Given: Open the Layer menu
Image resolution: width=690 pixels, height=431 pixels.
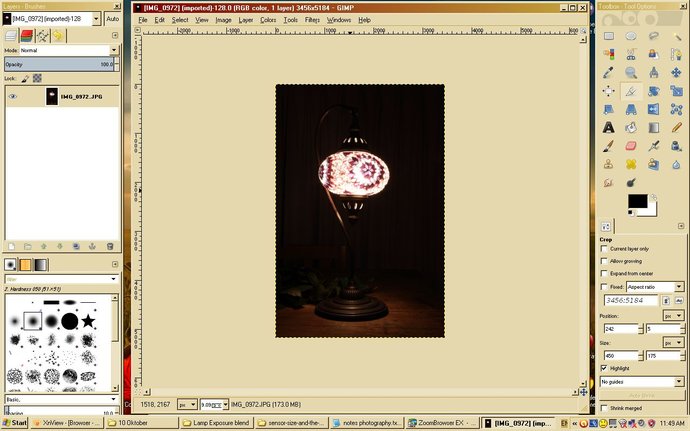Looking at the screenshot, I should (246, 20).
